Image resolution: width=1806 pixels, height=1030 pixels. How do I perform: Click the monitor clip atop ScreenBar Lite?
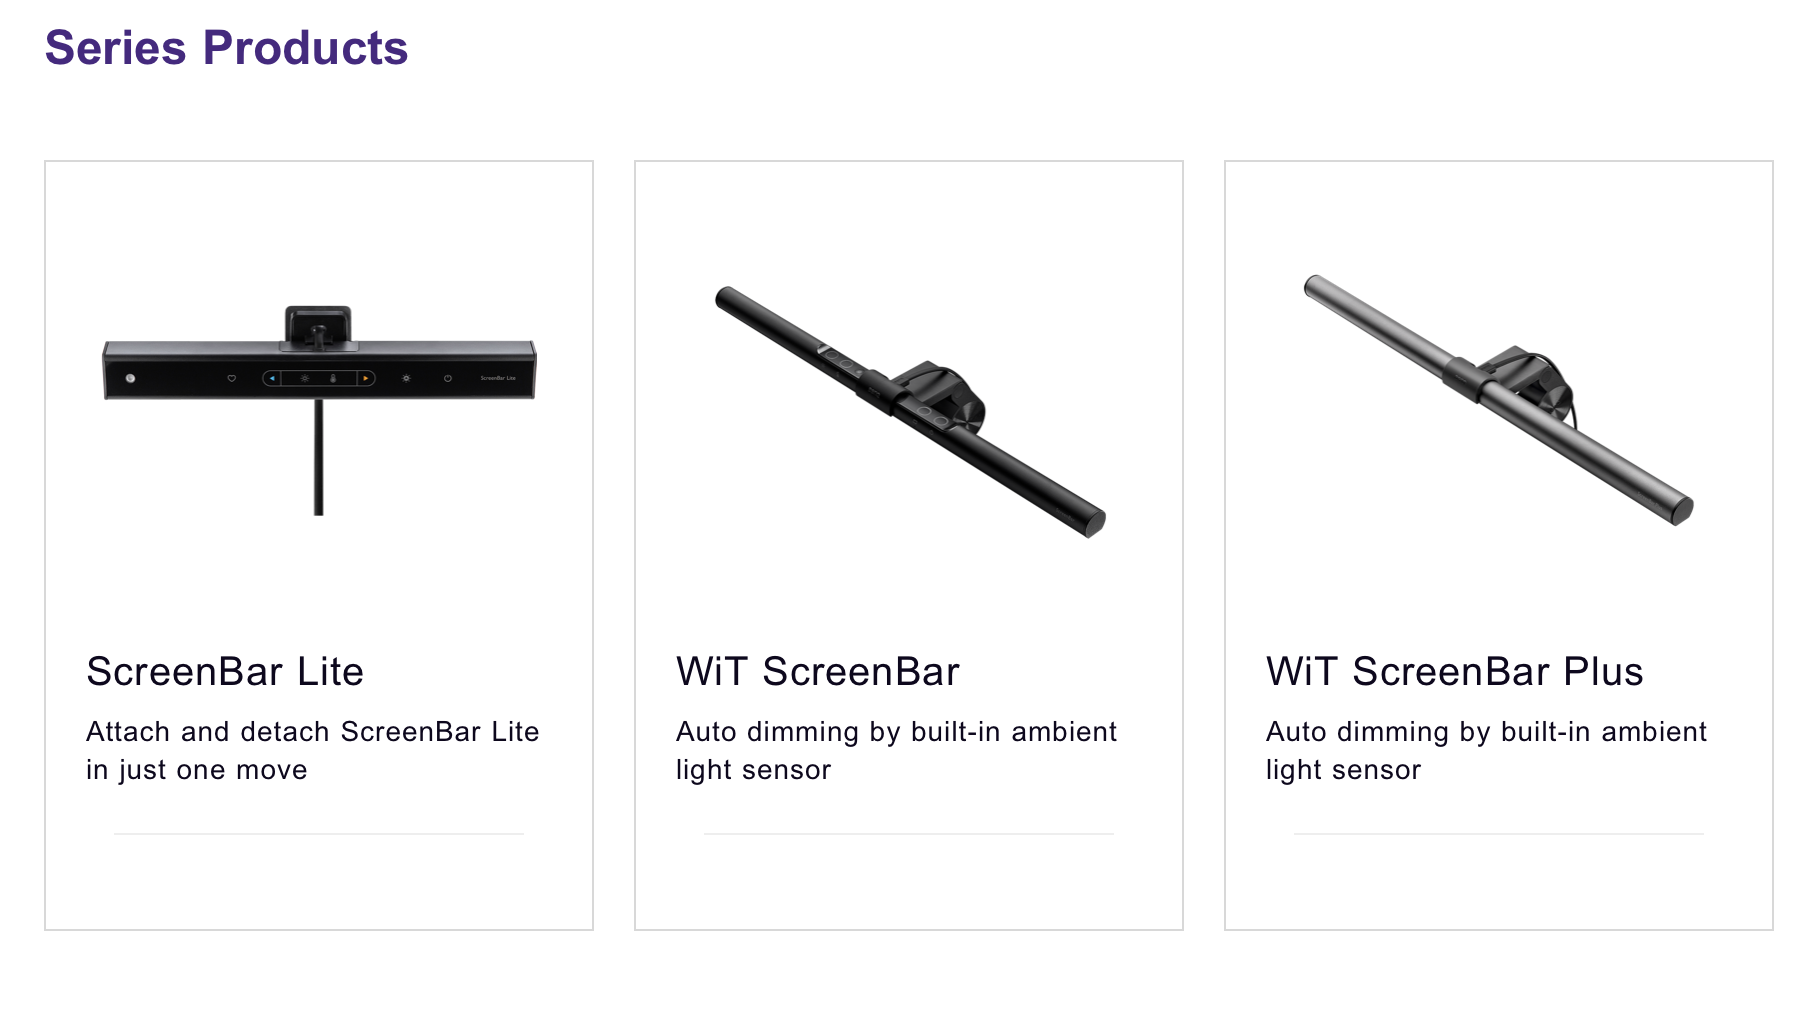click(x=318, y=328)
